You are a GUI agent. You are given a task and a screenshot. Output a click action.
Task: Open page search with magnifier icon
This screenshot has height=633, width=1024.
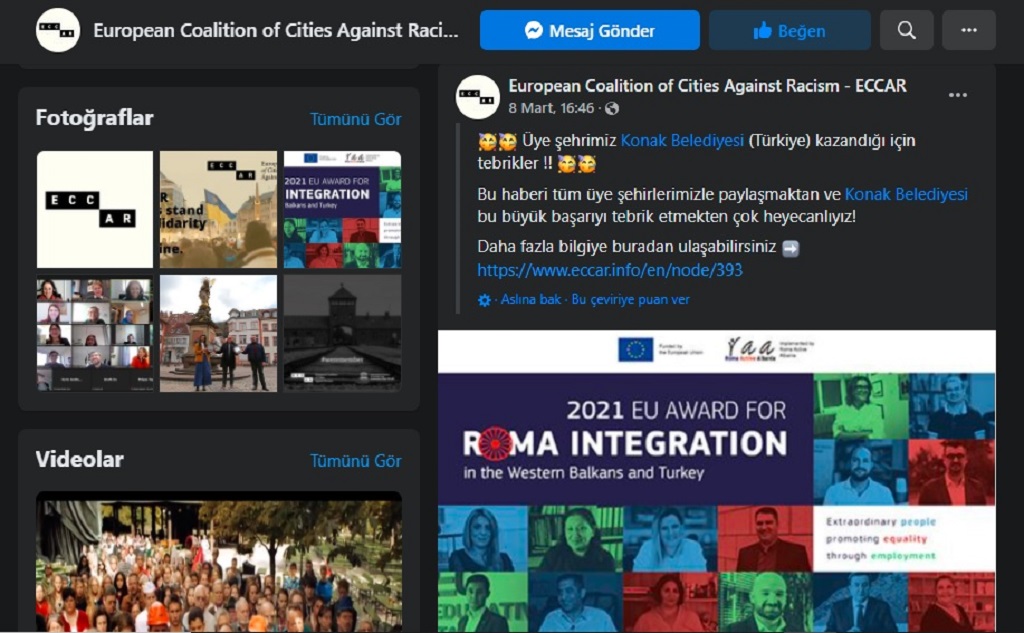pyautogui.click(x=906, y=30)
